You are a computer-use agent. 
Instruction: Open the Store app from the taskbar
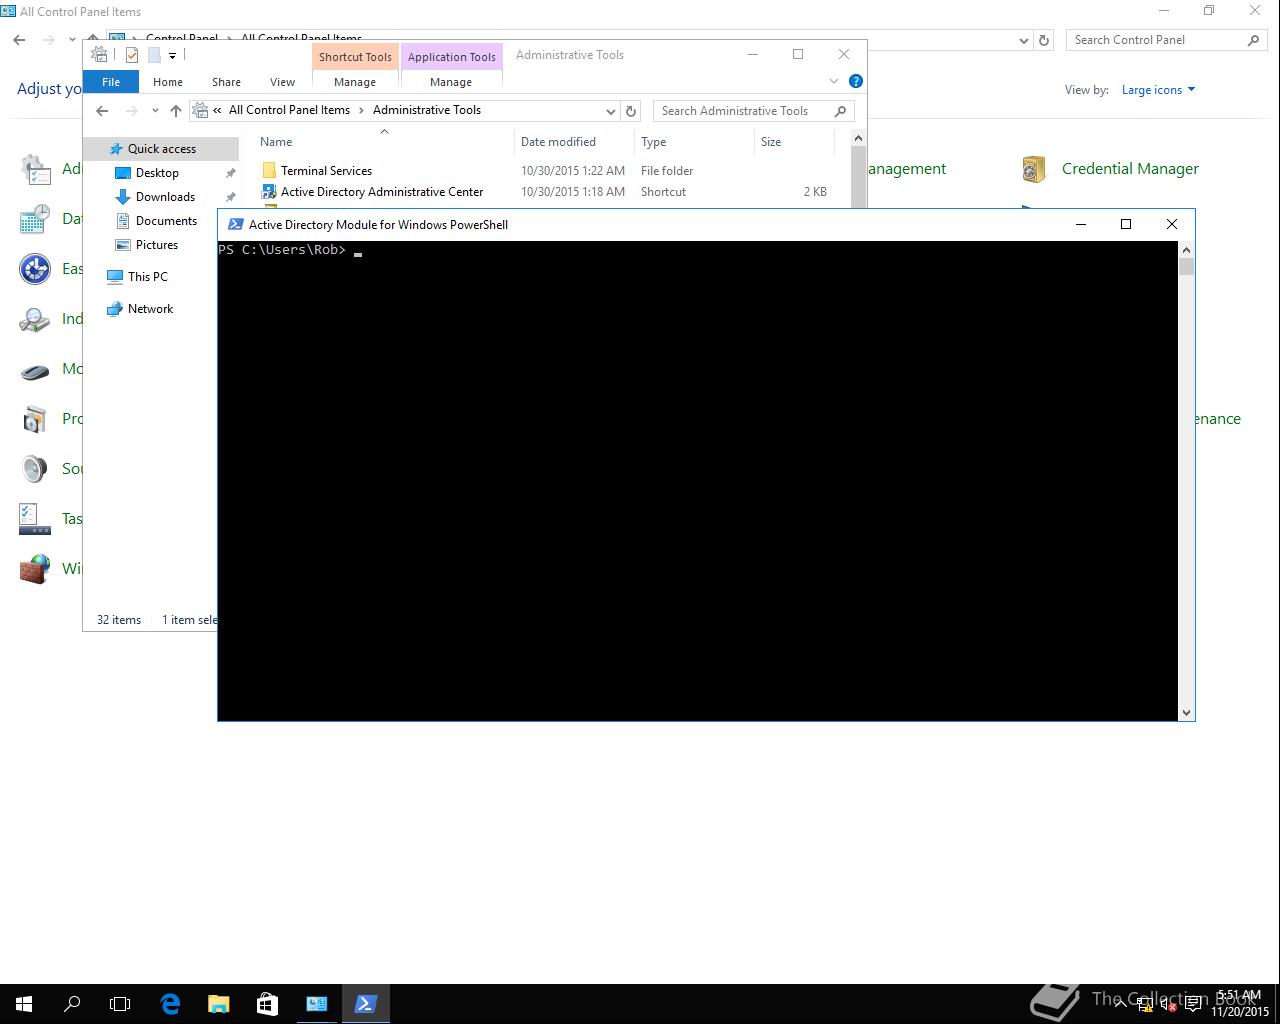click(267, 1004)
